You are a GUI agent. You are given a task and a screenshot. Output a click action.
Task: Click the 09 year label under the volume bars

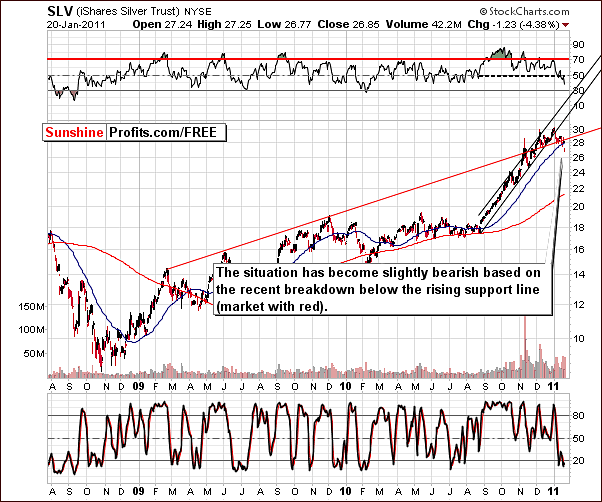(138, 386)
